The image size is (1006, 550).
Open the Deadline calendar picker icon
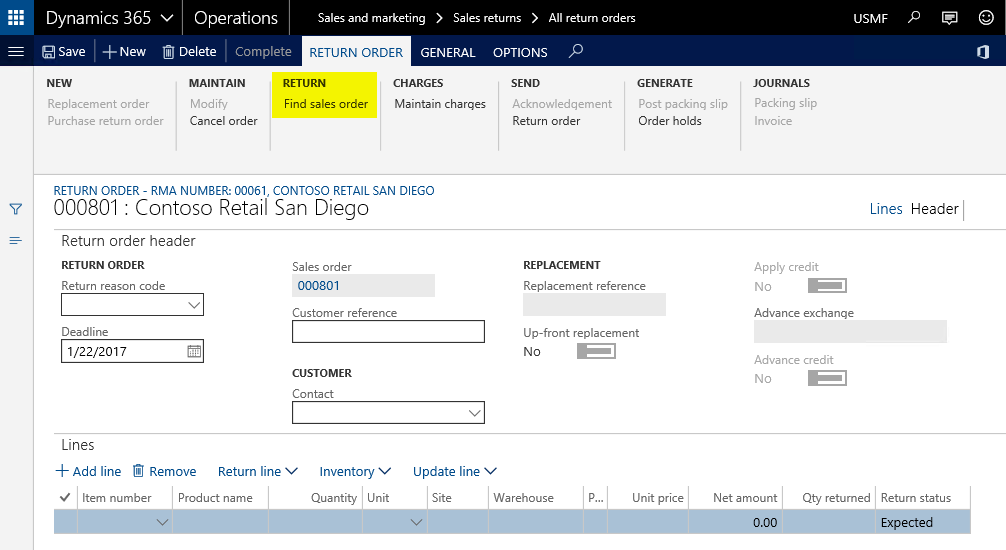(194, 351)
